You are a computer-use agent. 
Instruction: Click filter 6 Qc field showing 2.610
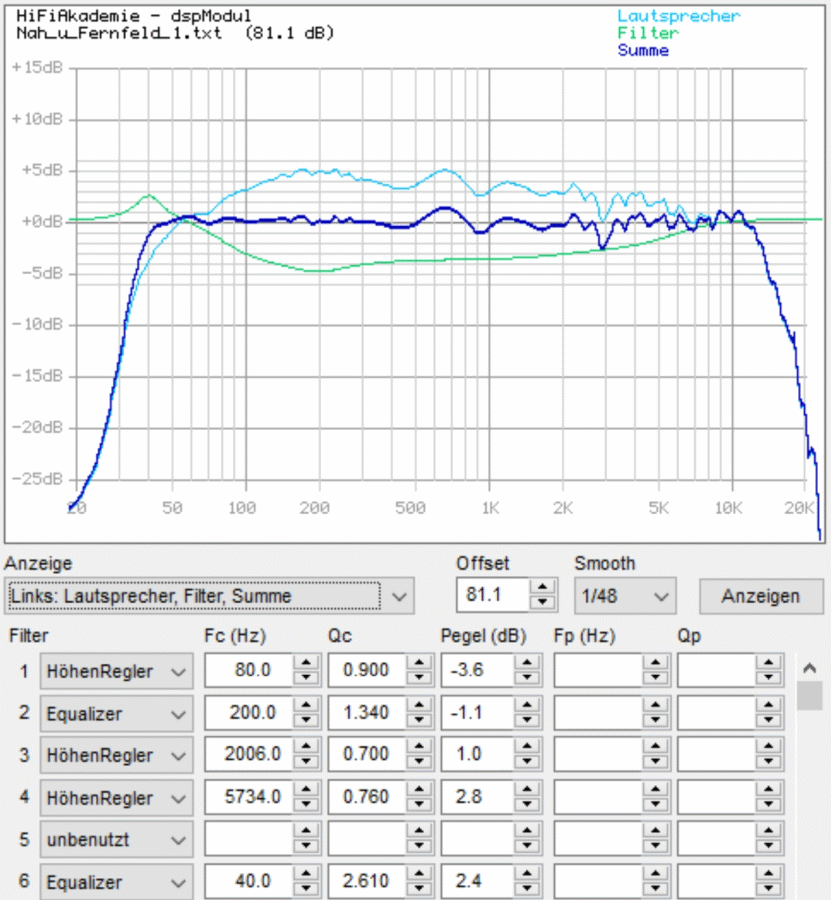(x=366, y=883)
